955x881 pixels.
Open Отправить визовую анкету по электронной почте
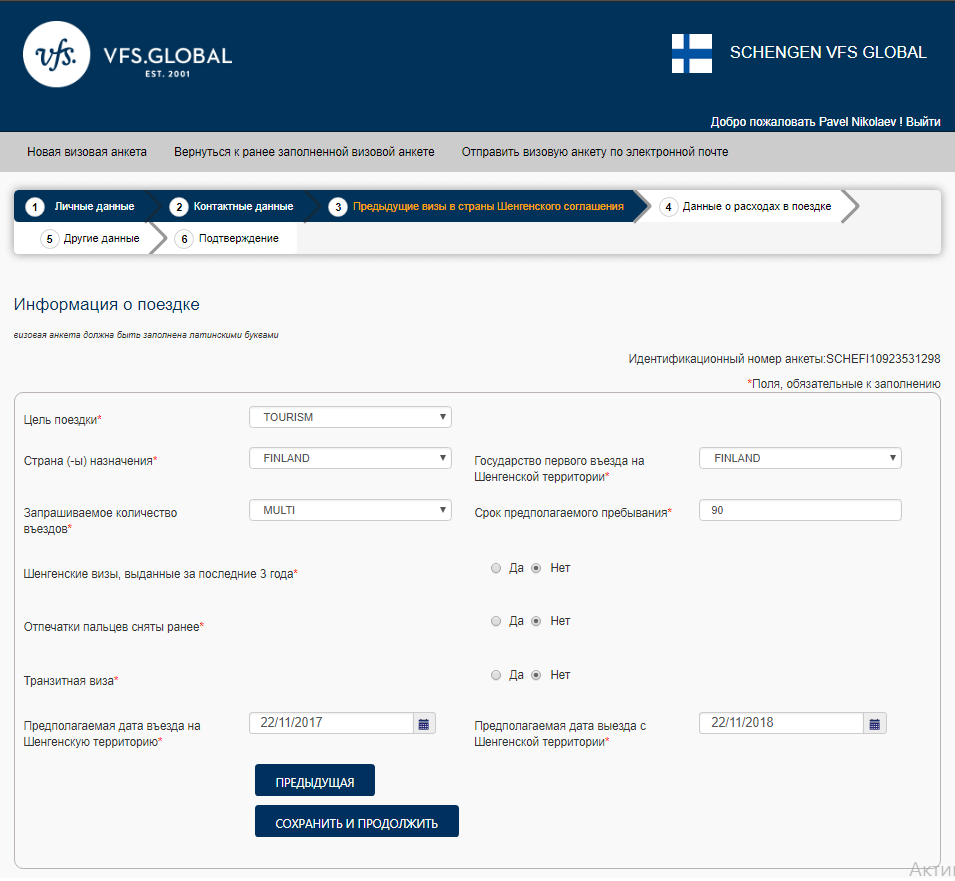coord(594,152)
